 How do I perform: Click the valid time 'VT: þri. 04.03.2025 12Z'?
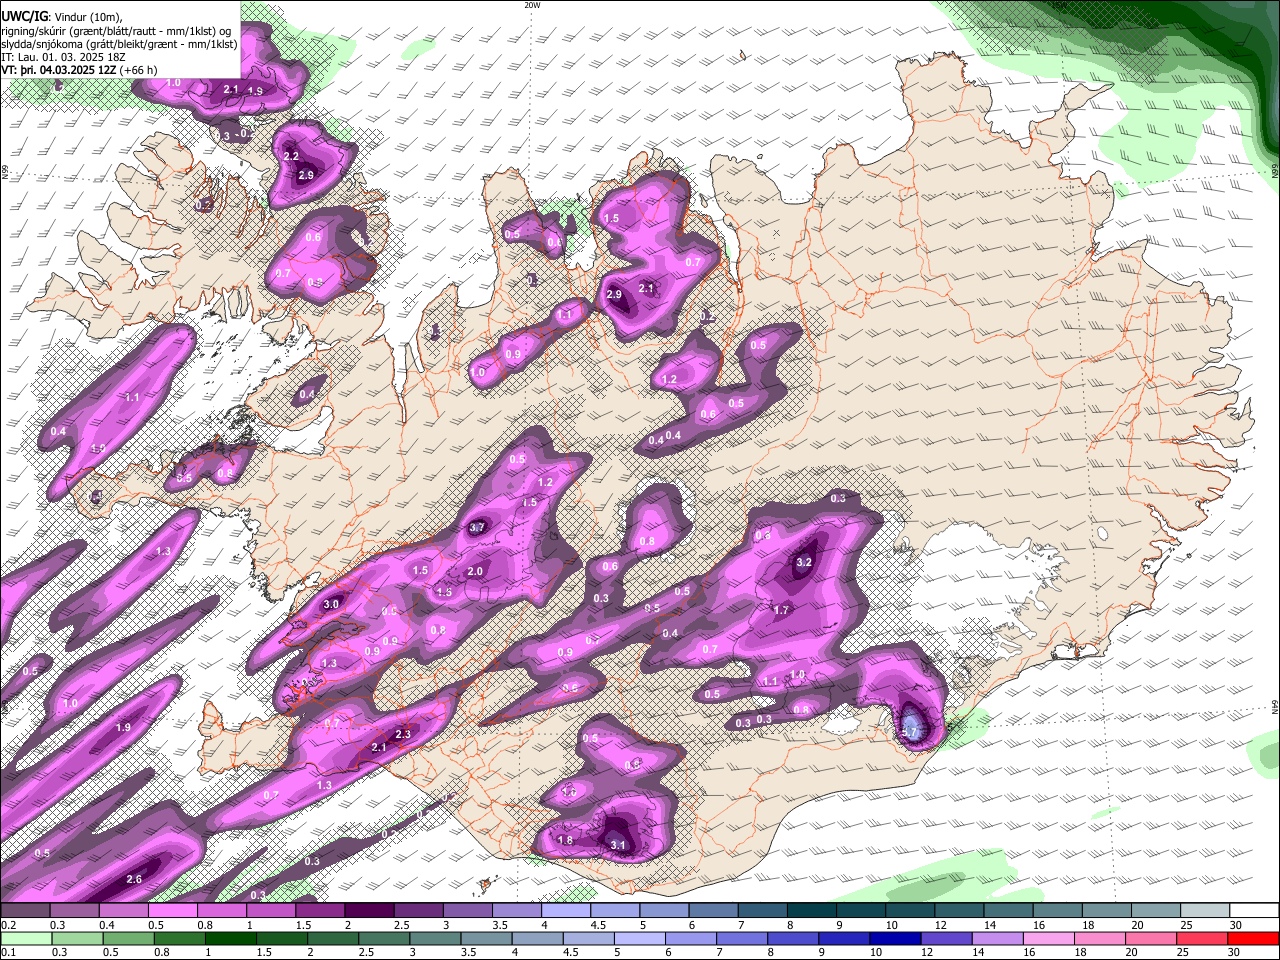point(59,70)
